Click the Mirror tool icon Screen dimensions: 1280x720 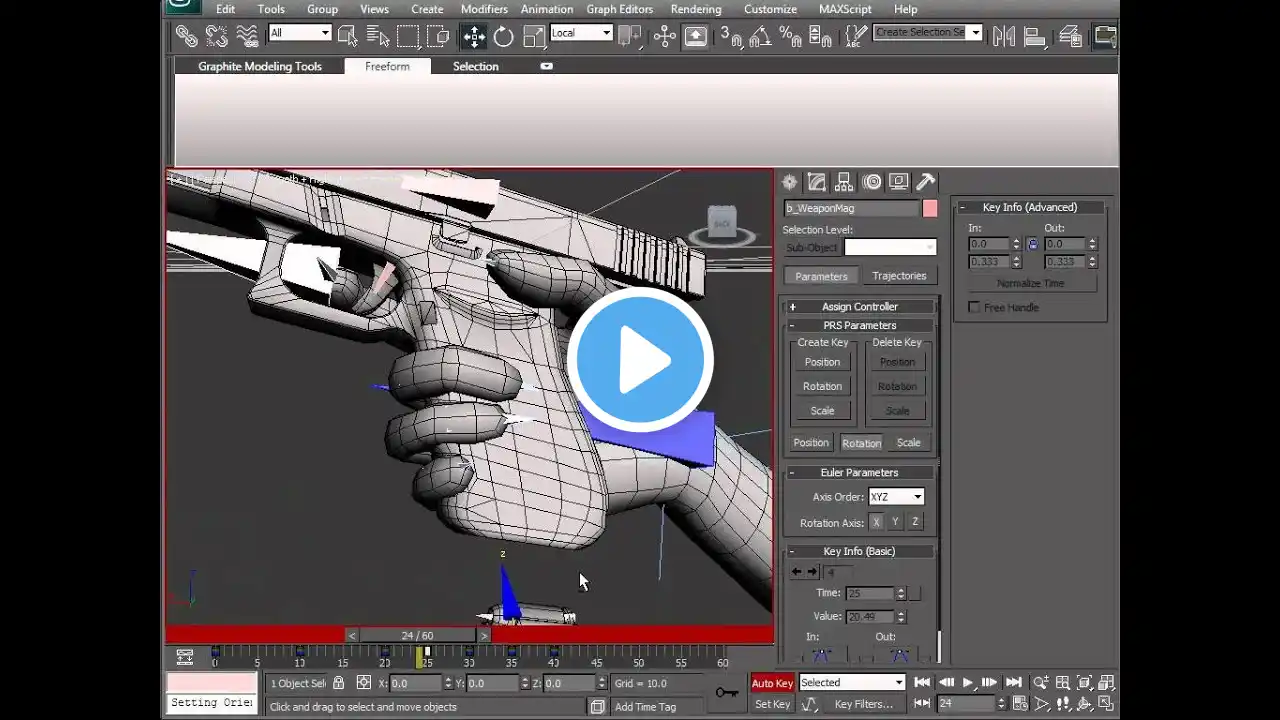click(x=1004, y=37)
